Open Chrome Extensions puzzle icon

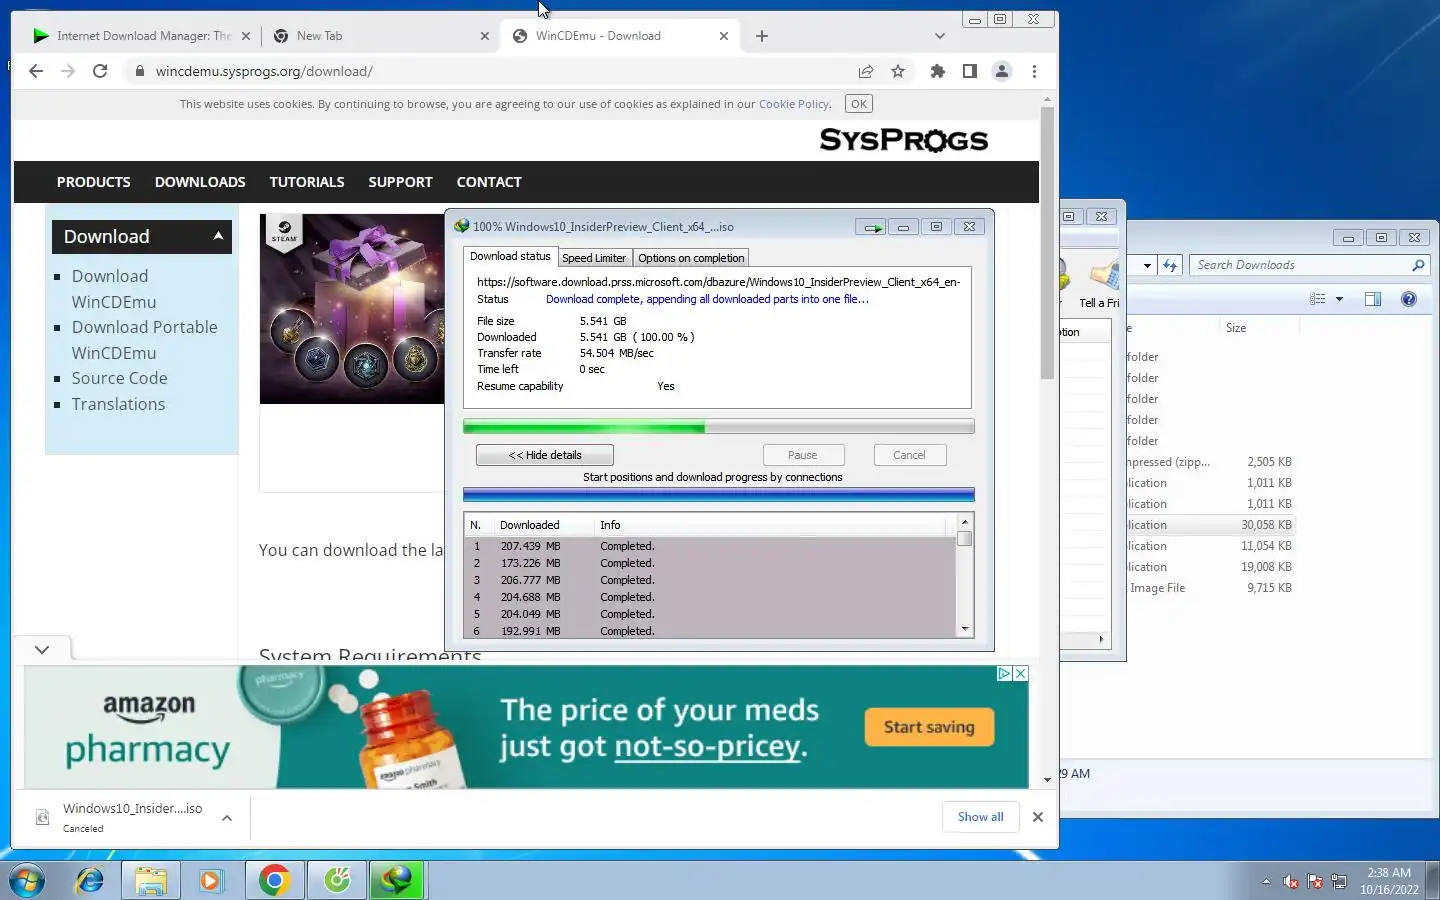[937, 71]
